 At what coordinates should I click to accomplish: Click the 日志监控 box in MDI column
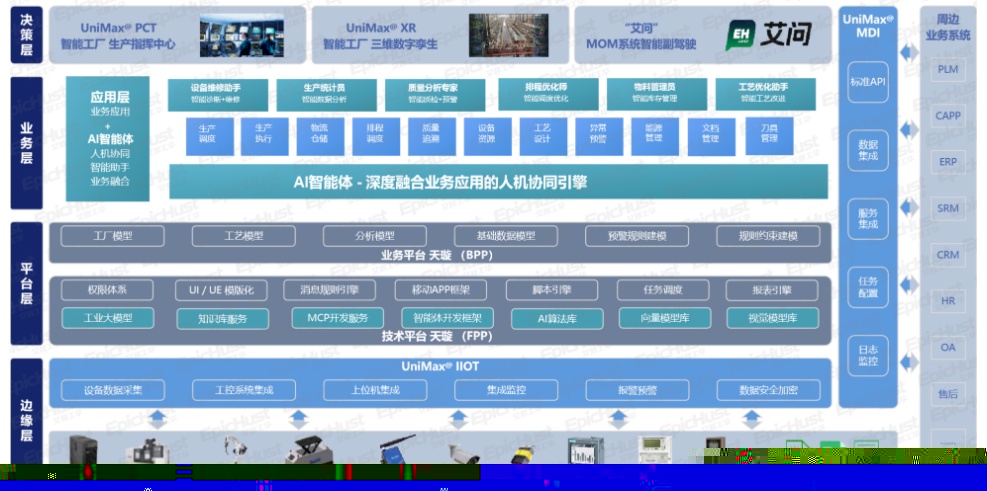[867, 355]
